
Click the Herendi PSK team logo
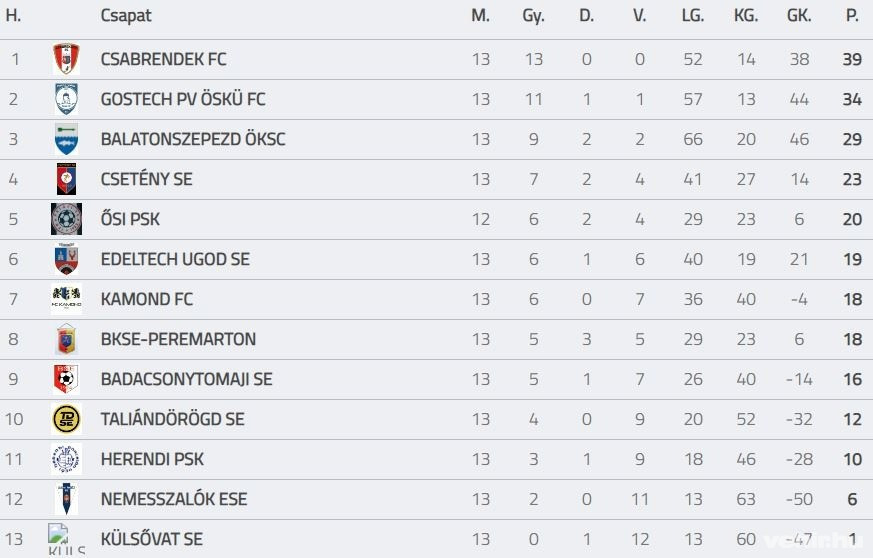pyautogui.click(x=66, y=459)
